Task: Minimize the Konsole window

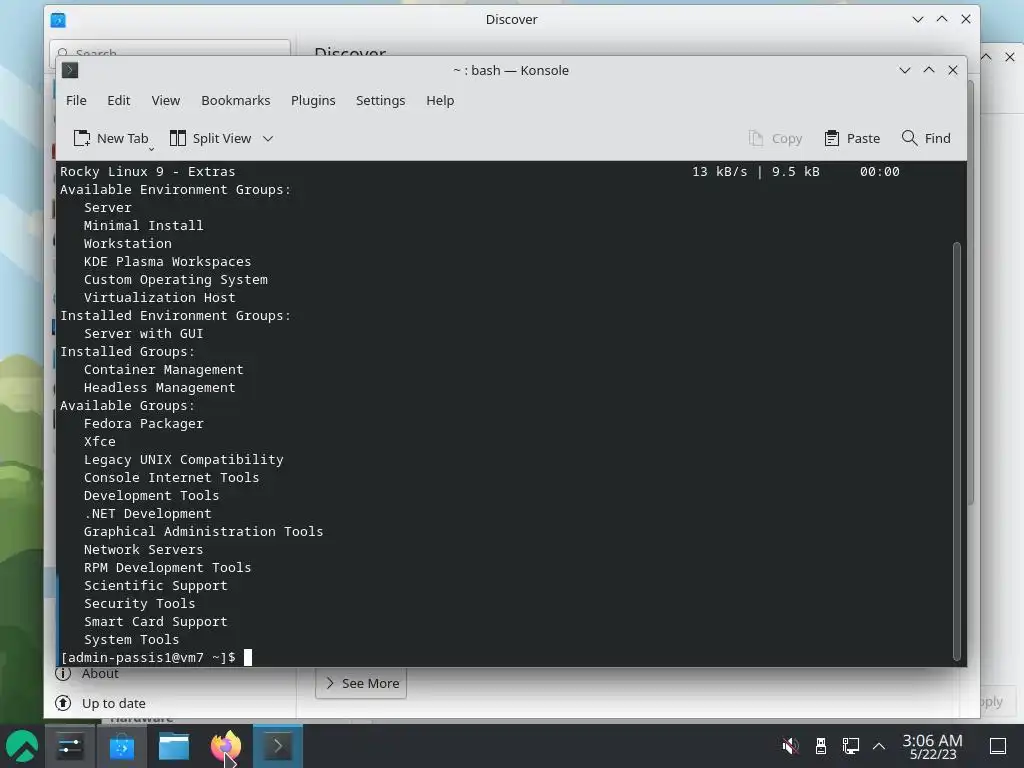Action: (x=904, y=70)
